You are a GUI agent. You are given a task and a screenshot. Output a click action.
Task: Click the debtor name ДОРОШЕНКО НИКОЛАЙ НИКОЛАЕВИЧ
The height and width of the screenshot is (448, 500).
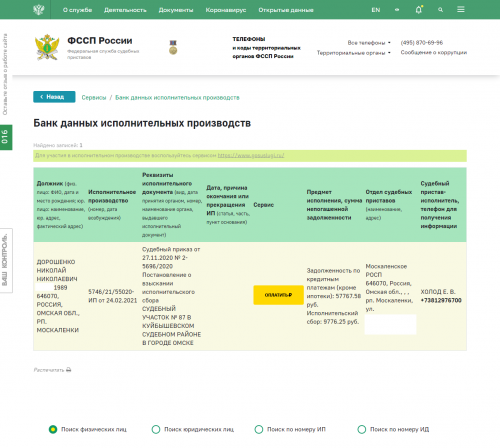tap(57, 270)
